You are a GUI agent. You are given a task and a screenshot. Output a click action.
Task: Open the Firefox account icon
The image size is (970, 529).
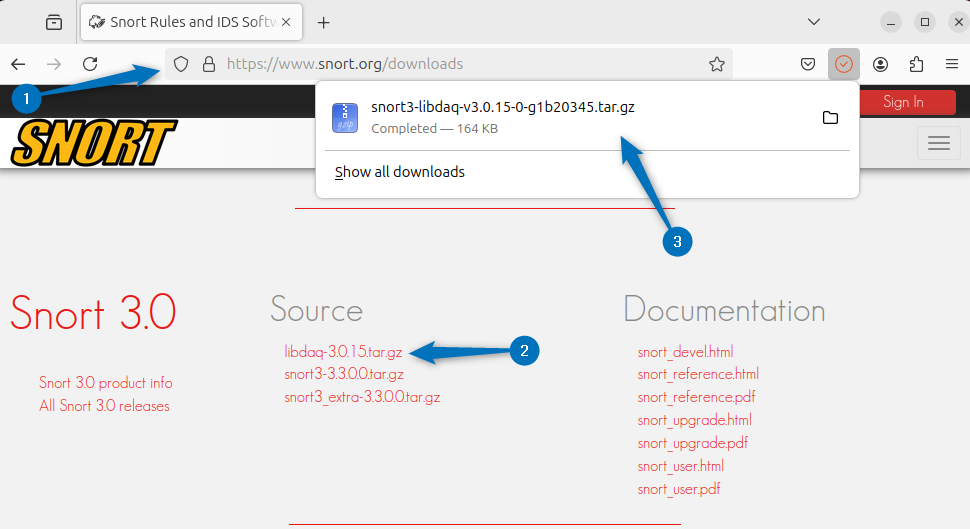point(880,64)
